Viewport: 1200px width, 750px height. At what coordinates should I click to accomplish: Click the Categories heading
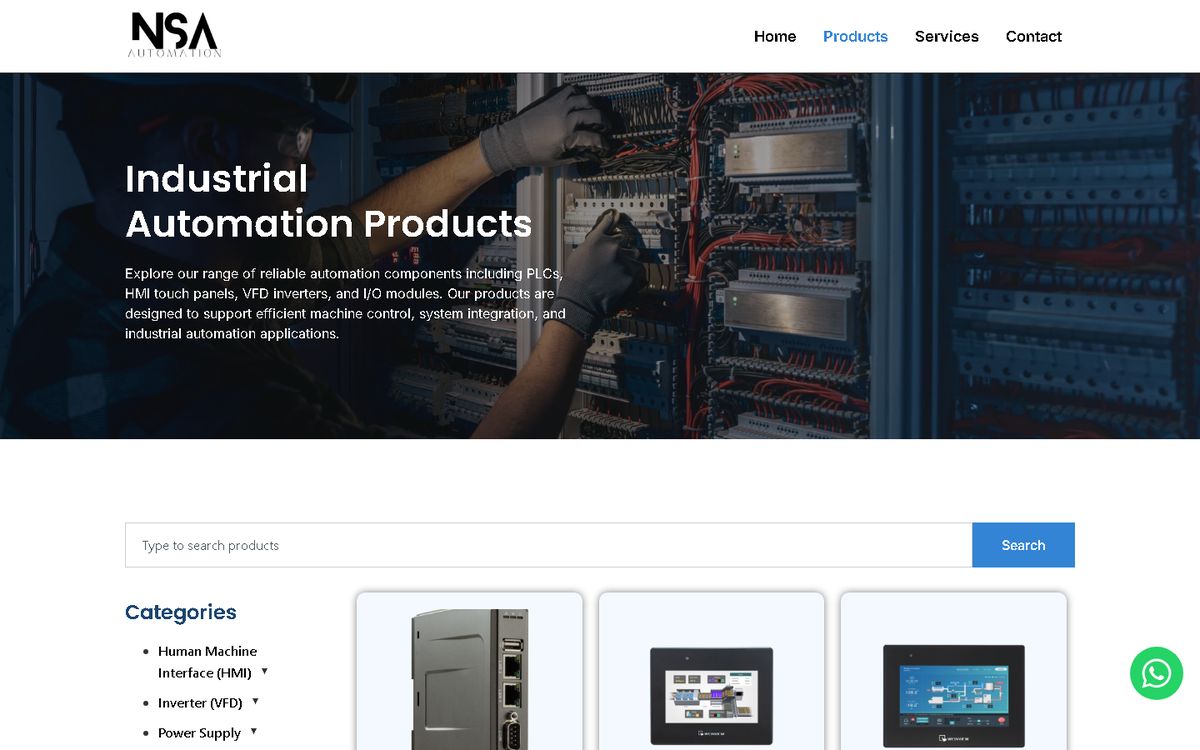tap(181, 612)
